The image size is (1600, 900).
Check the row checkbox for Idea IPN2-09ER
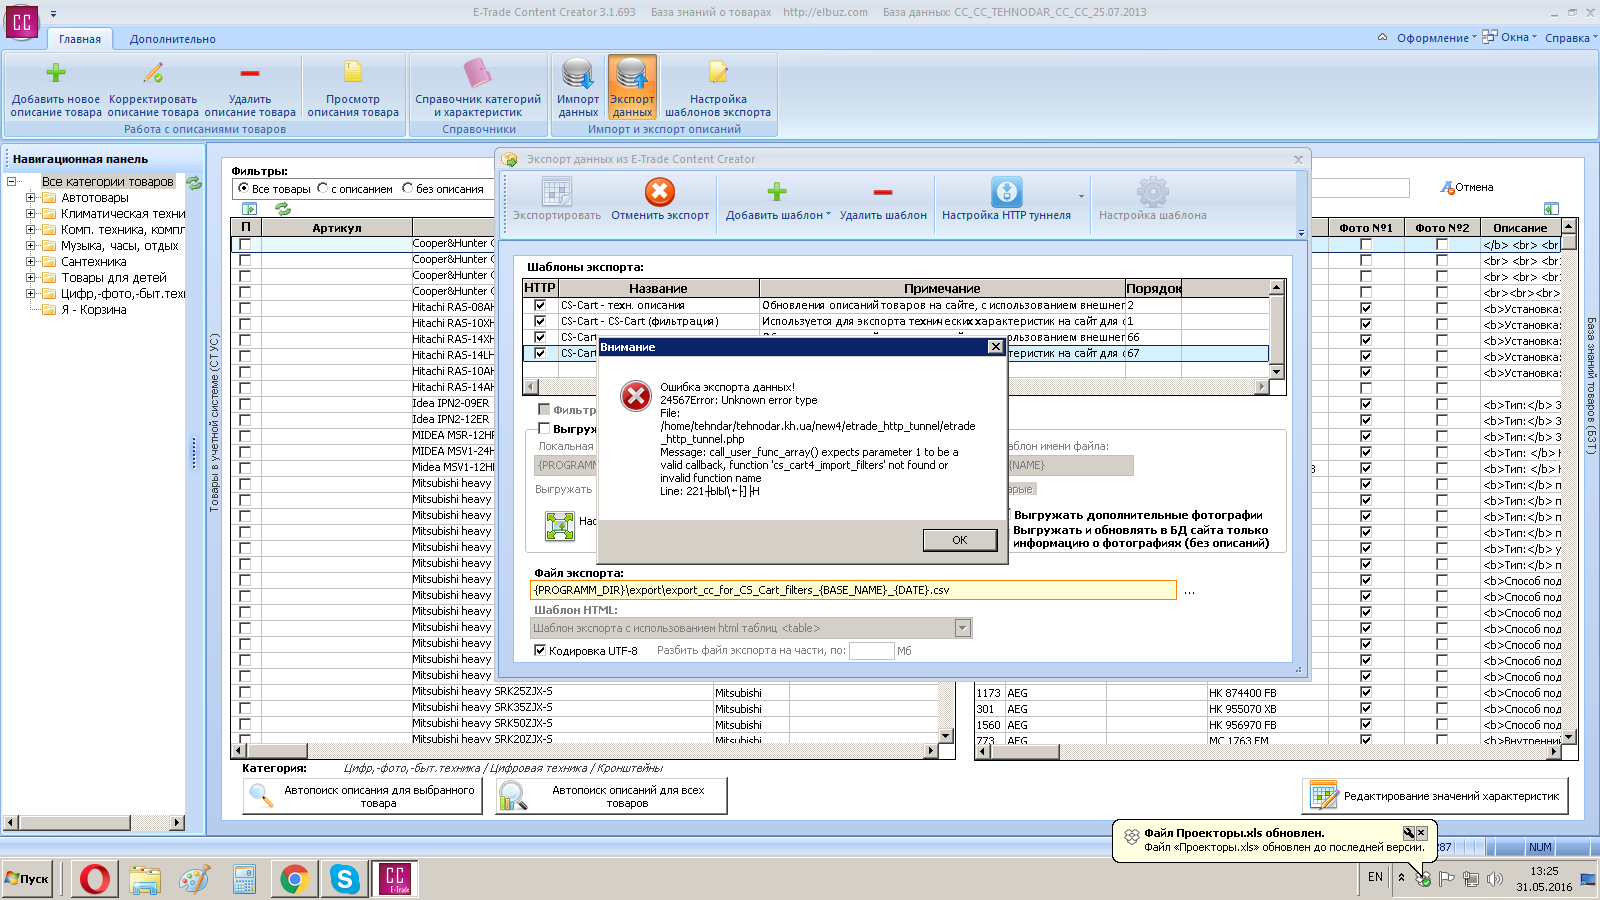[245, 404]
